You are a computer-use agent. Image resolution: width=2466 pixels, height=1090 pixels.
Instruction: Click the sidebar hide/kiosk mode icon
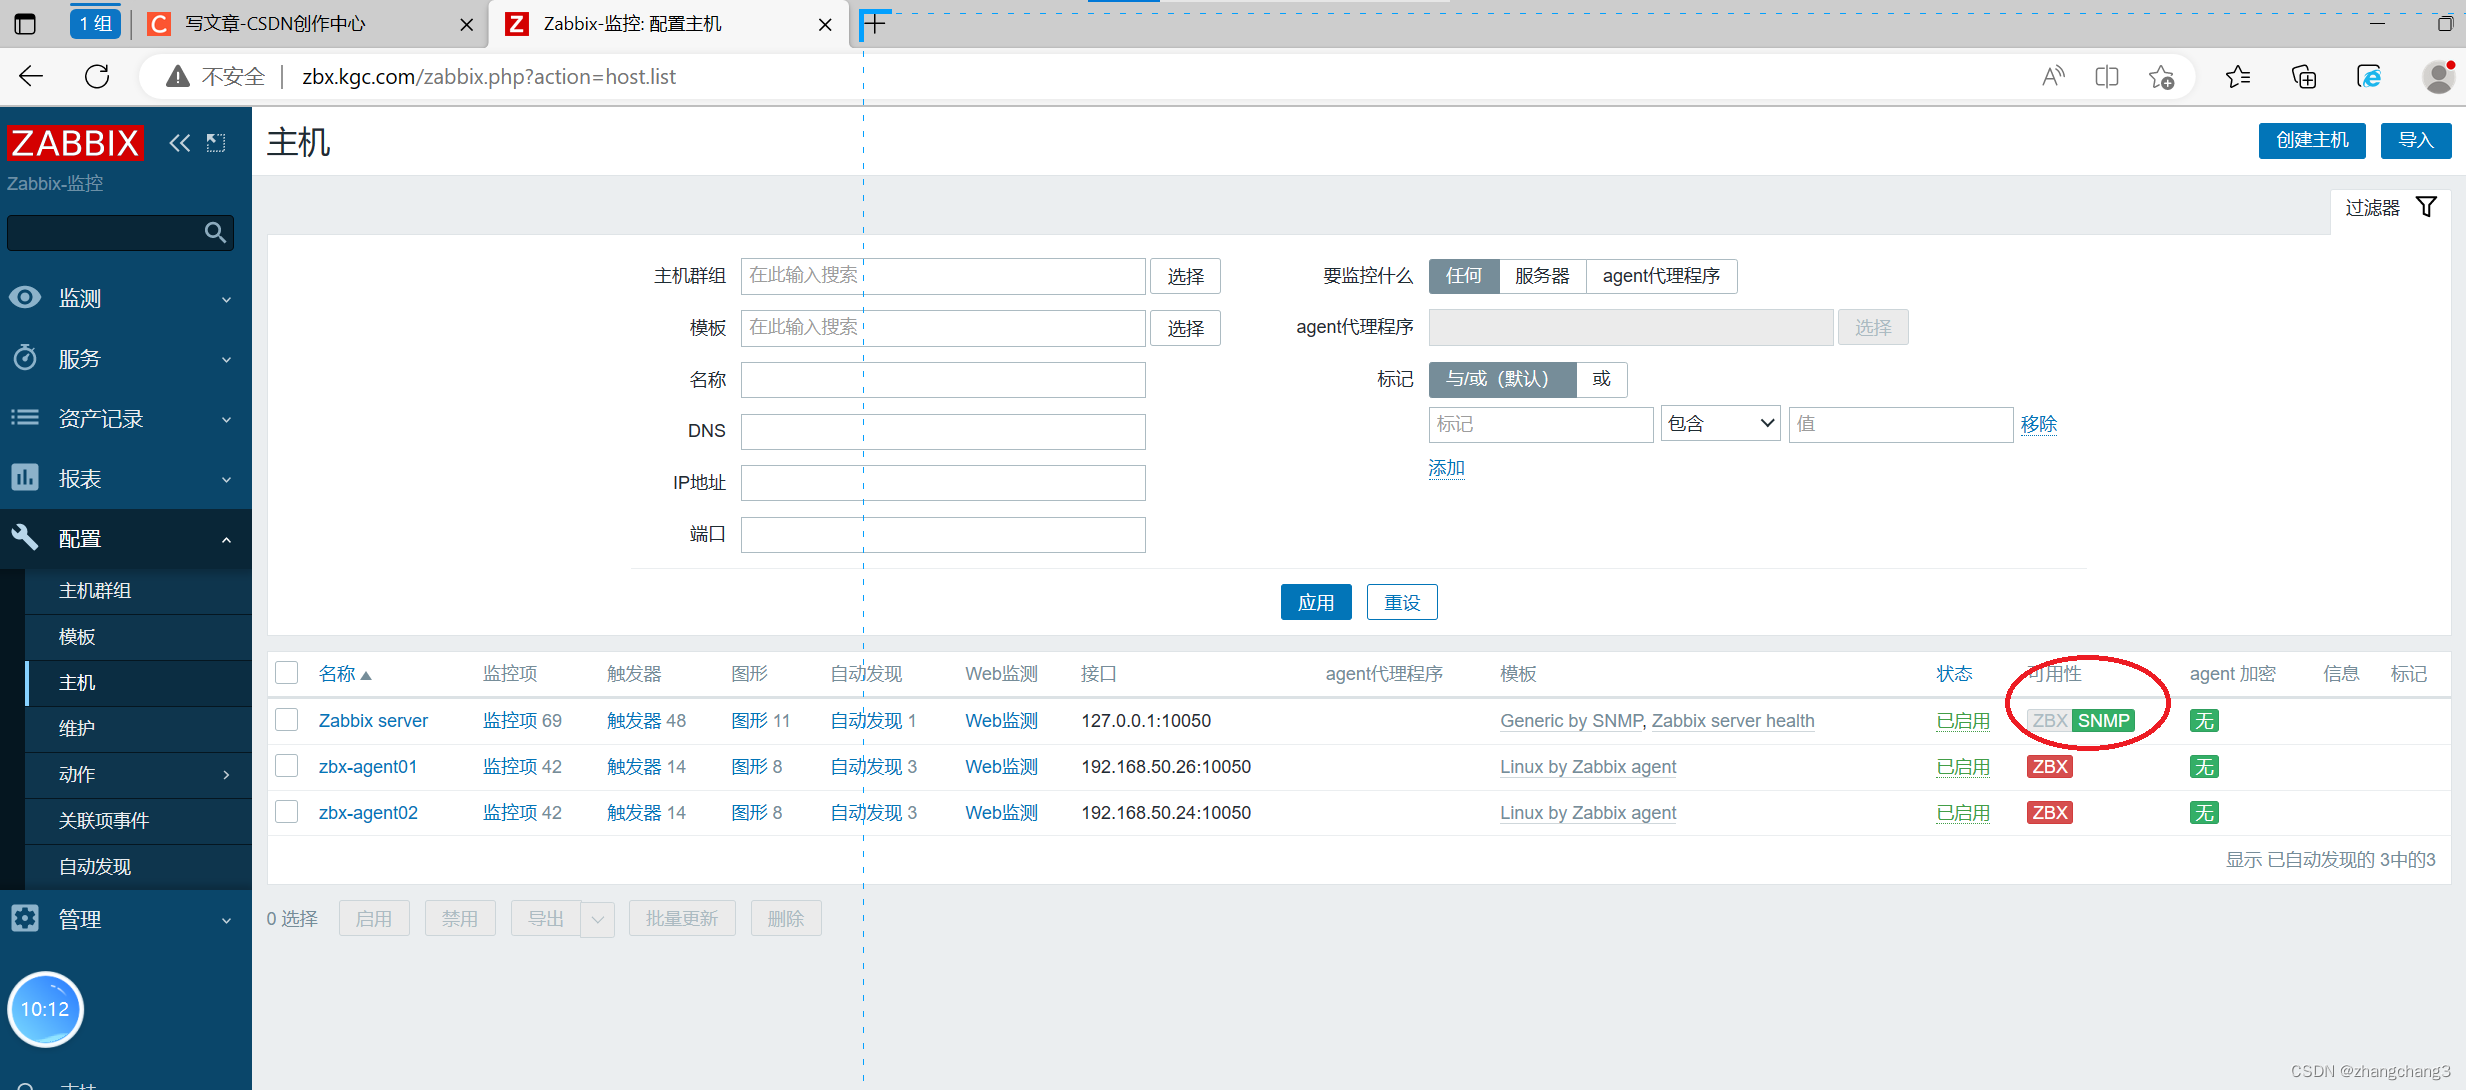coord(216,143)
